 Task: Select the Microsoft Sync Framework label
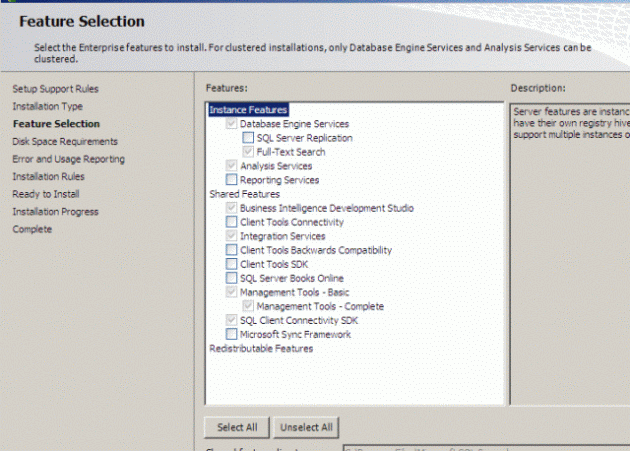[295, 334]
